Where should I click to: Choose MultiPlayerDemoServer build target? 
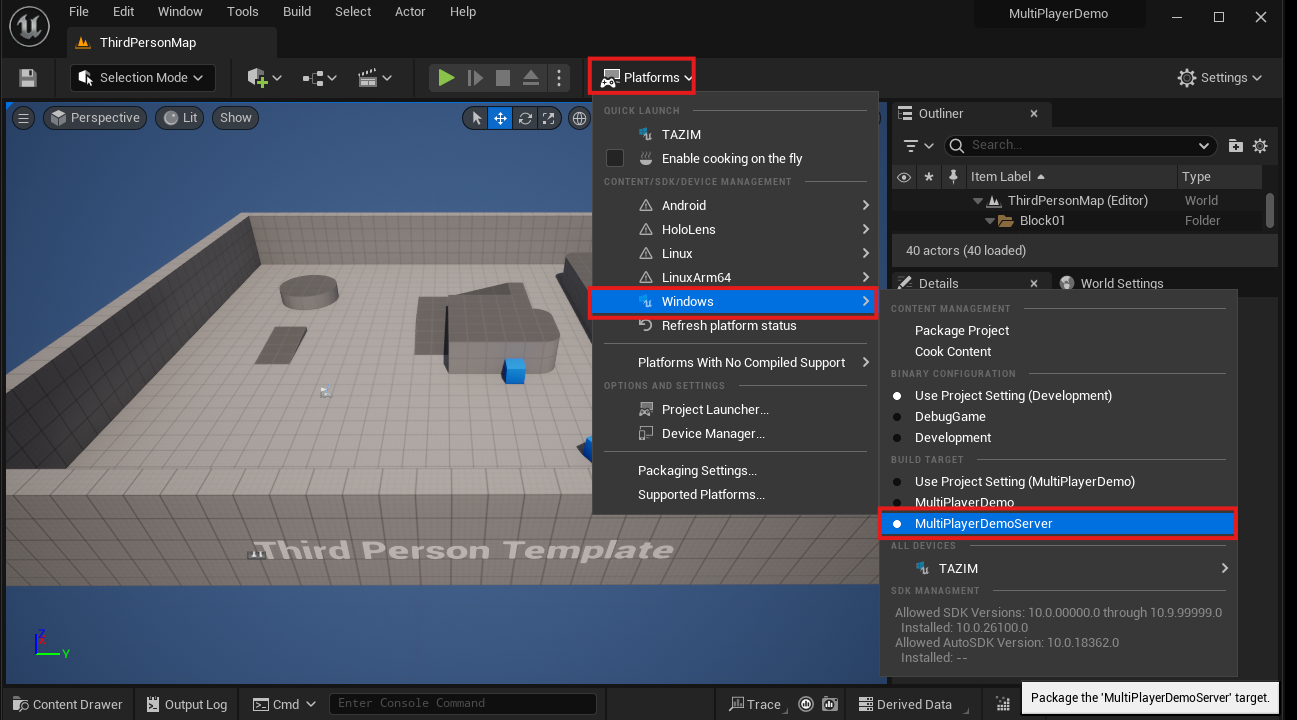tap(983, 523)
